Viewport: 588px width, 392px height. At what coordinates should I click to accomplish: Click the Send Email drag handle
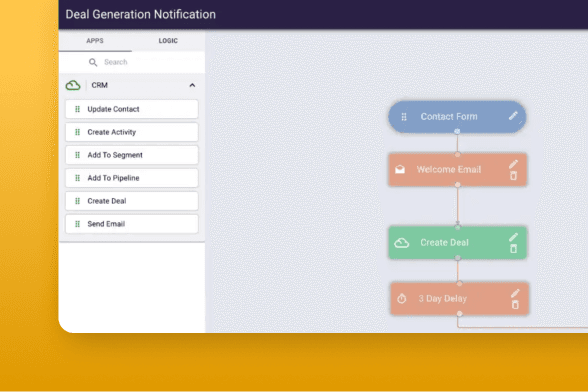pos(77,224)
